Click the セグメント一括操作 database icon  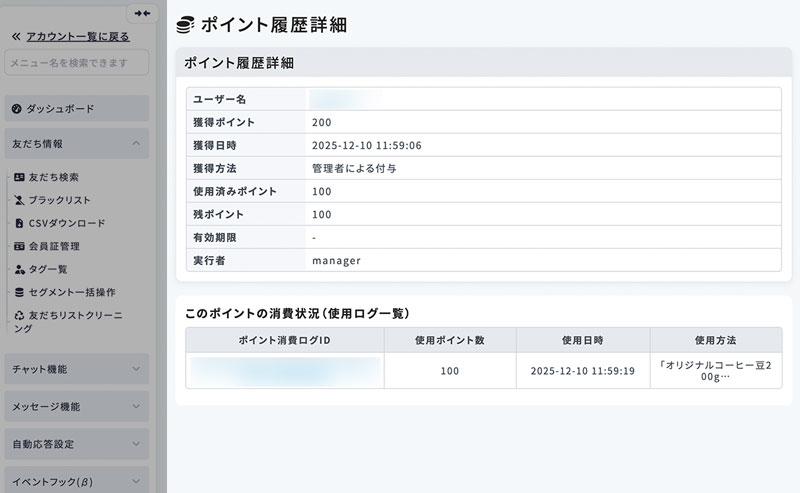coord(19,292)
